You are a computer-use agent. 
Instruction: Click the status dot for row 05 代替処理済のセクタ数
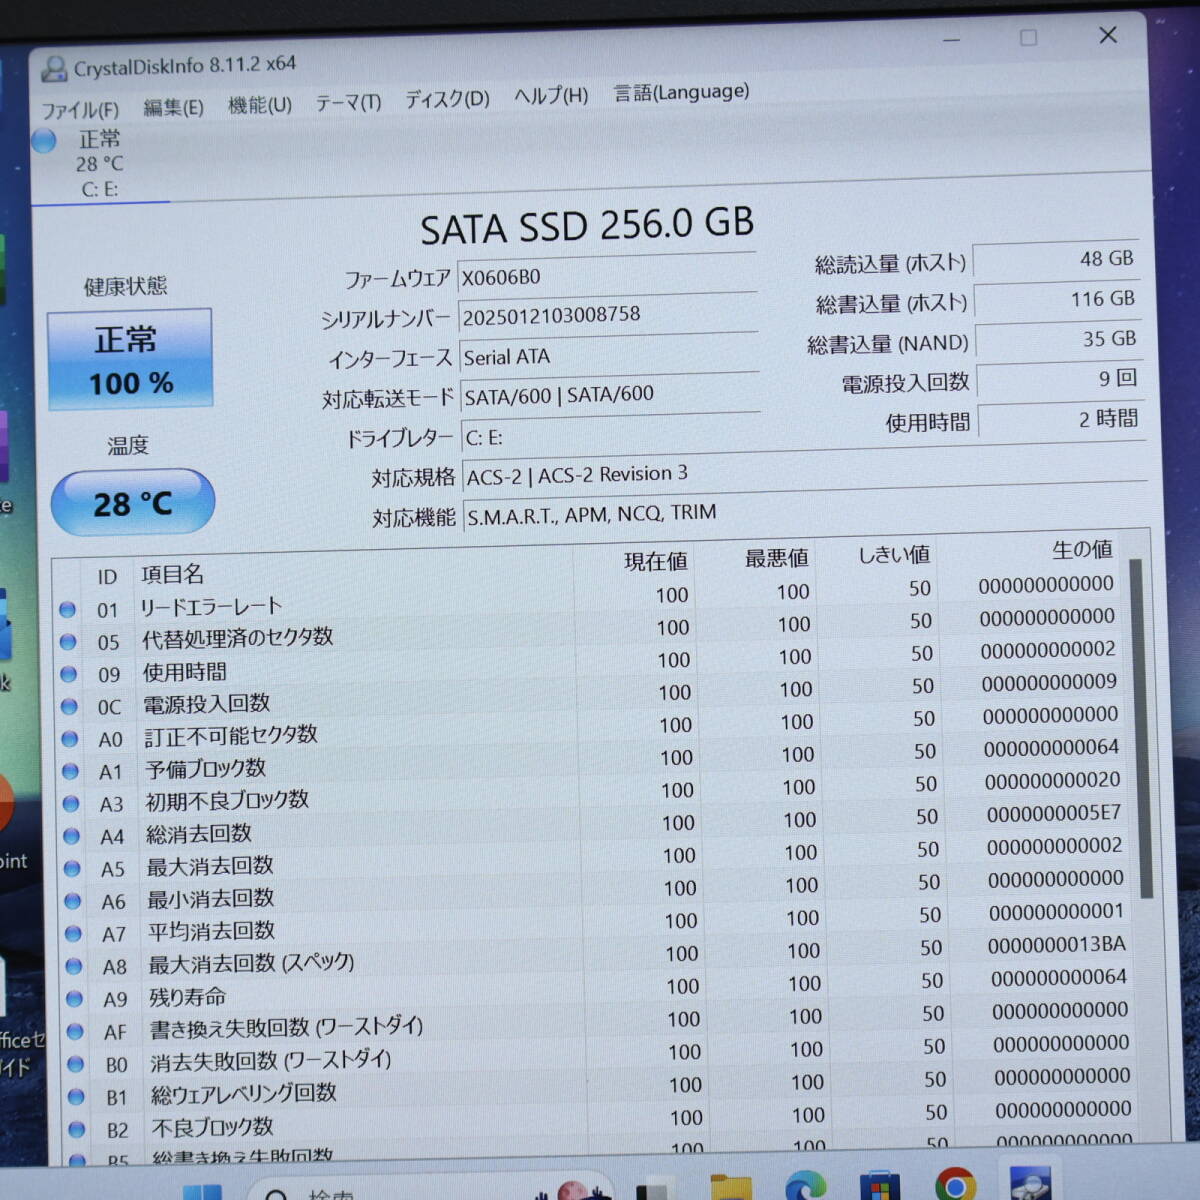[68, 641]
